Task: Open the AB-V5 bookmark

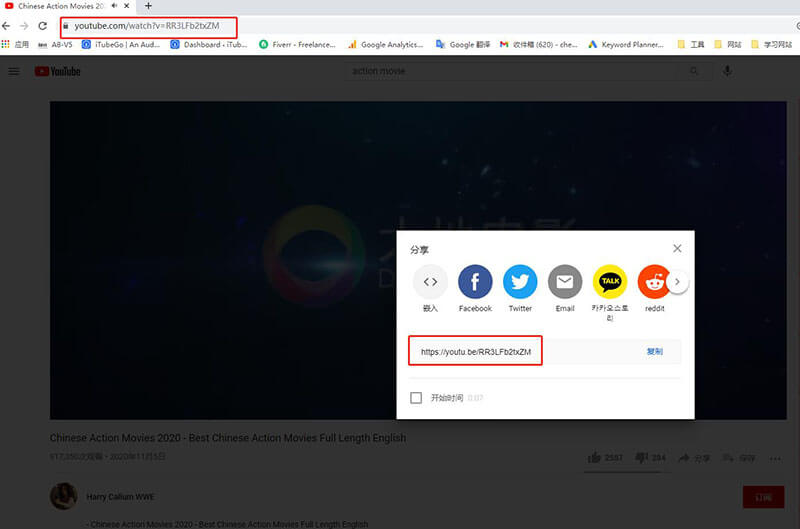Action: point(55,44)
